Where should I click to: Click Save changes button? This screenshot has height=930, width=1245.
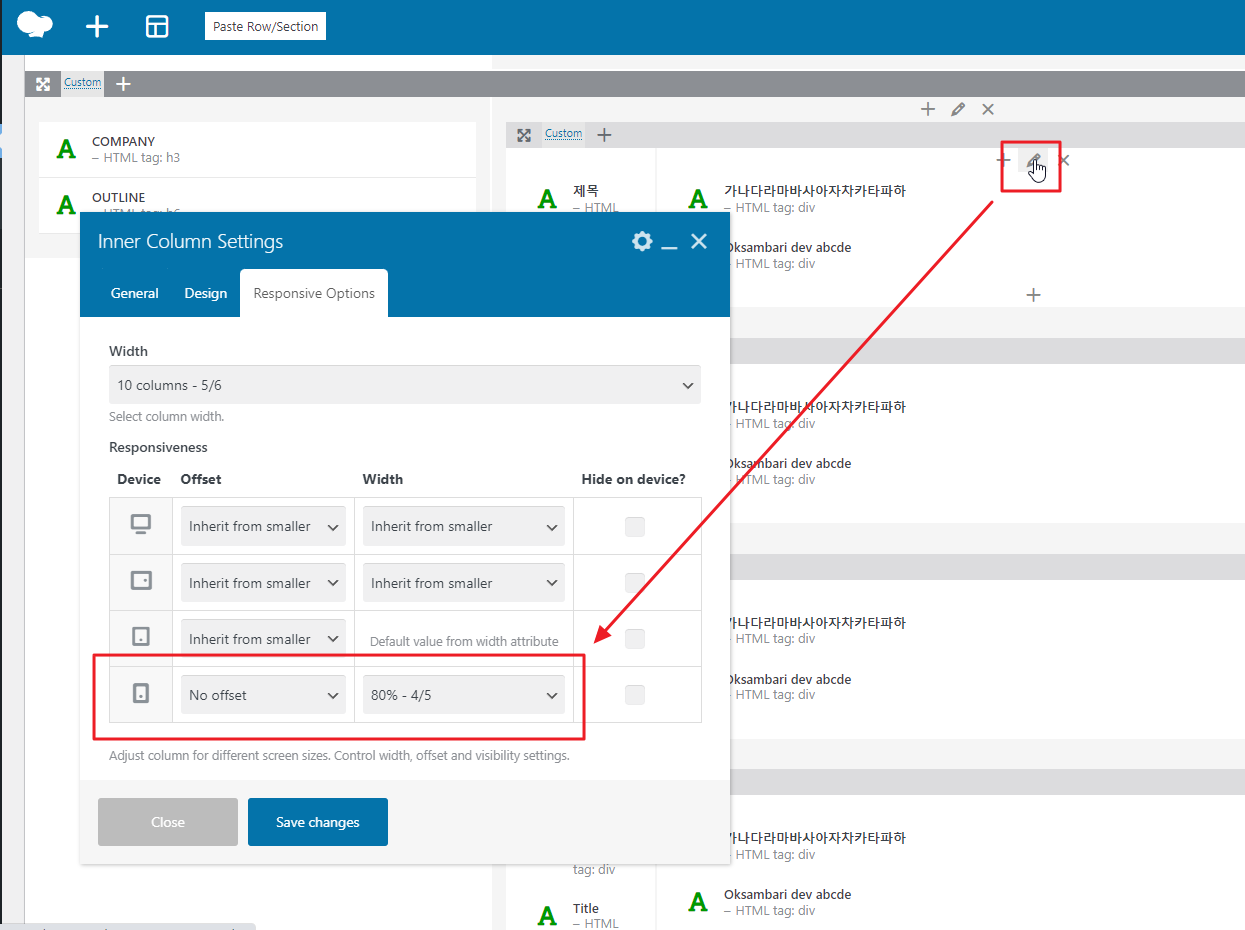pyautogui.click(x=318, y=822)
